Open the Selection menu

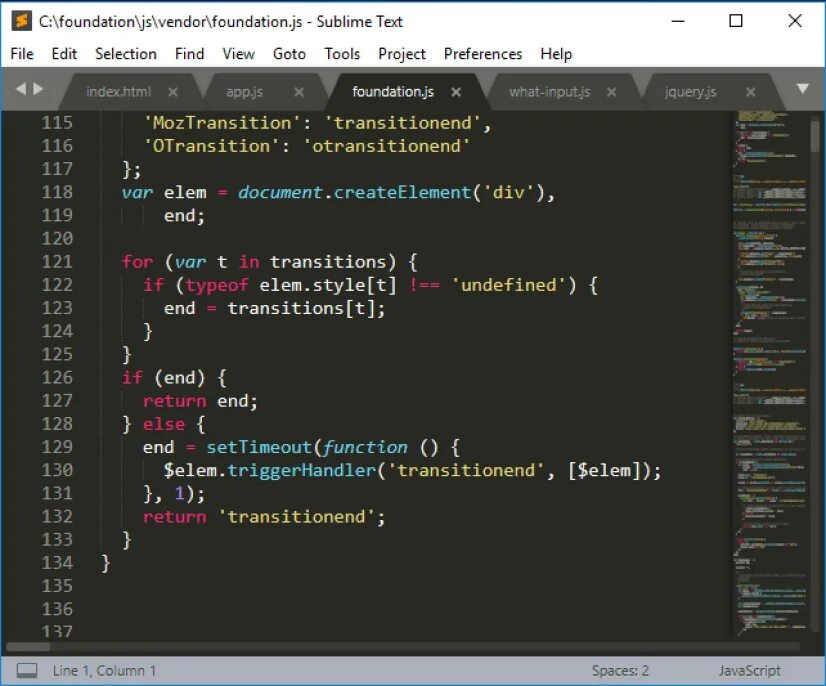126,54
